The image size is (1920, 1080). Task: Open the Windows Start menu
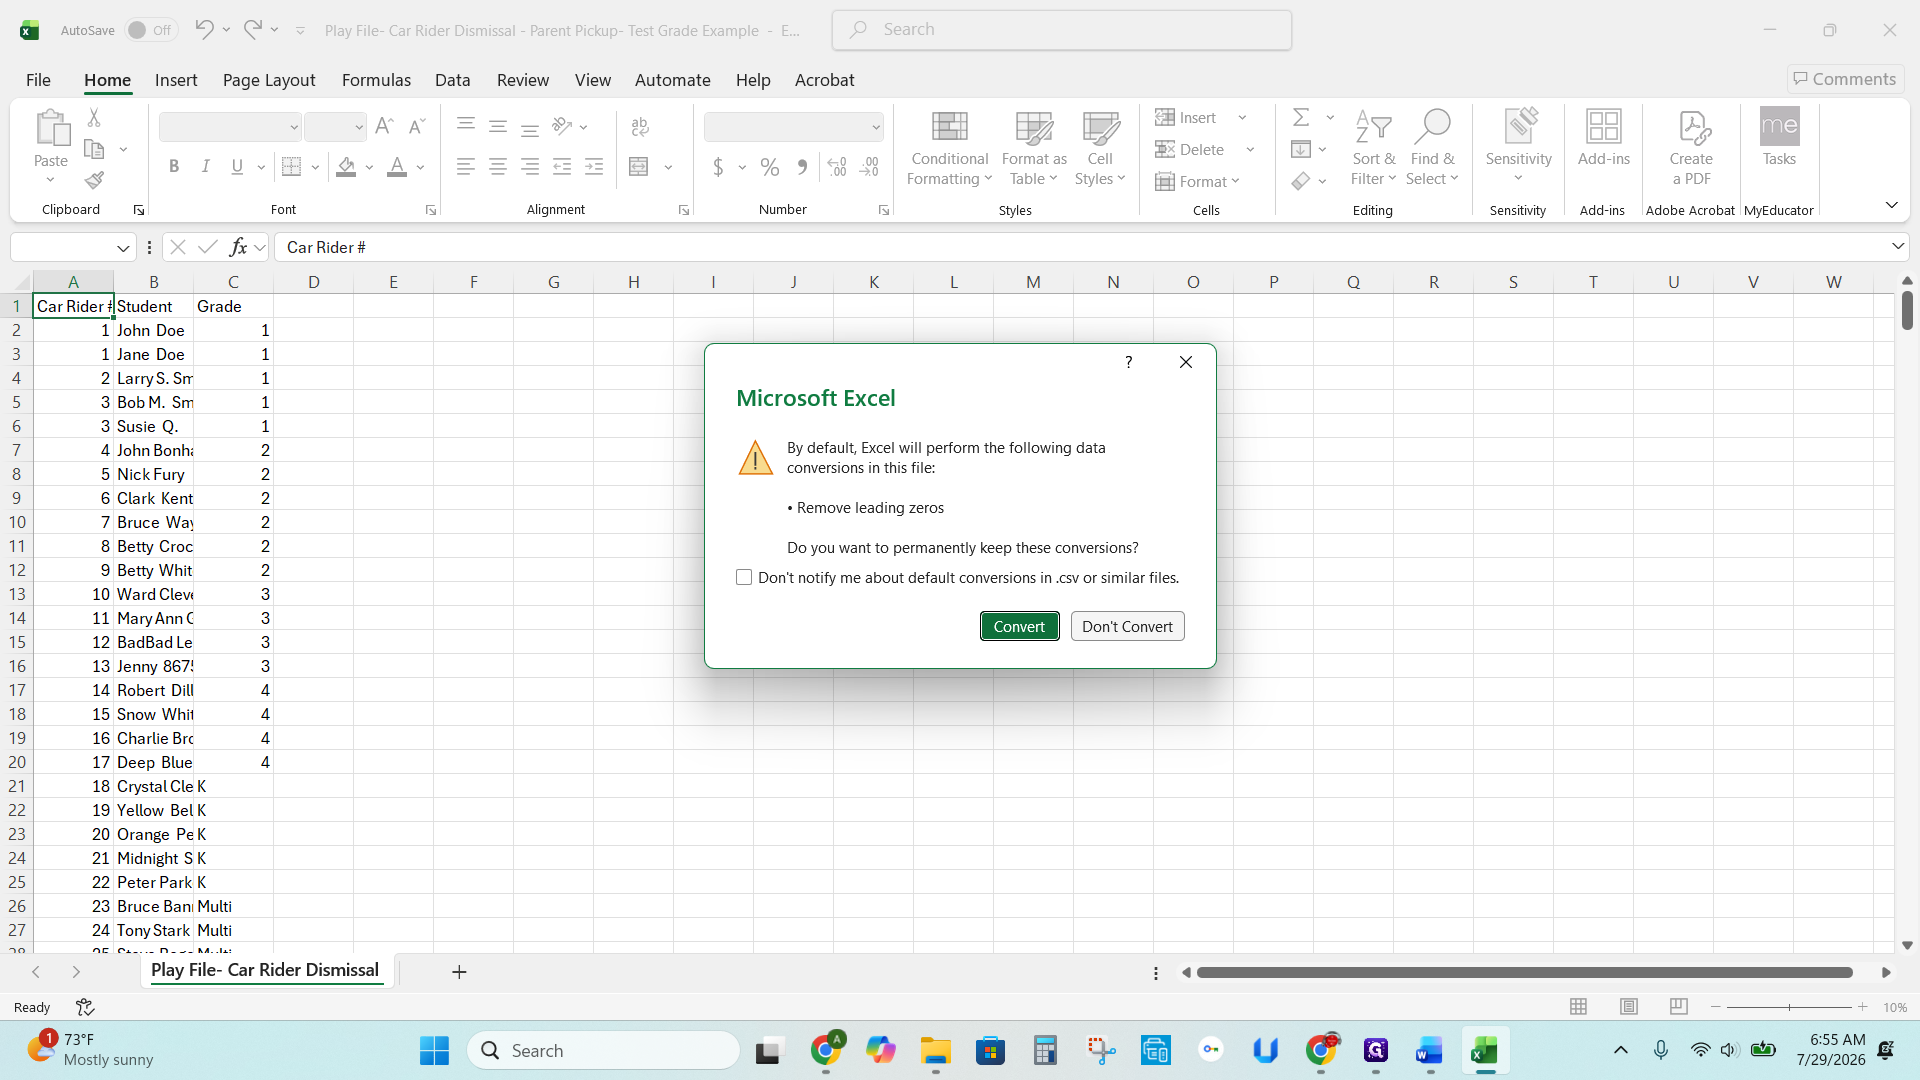click(434, 1051)
